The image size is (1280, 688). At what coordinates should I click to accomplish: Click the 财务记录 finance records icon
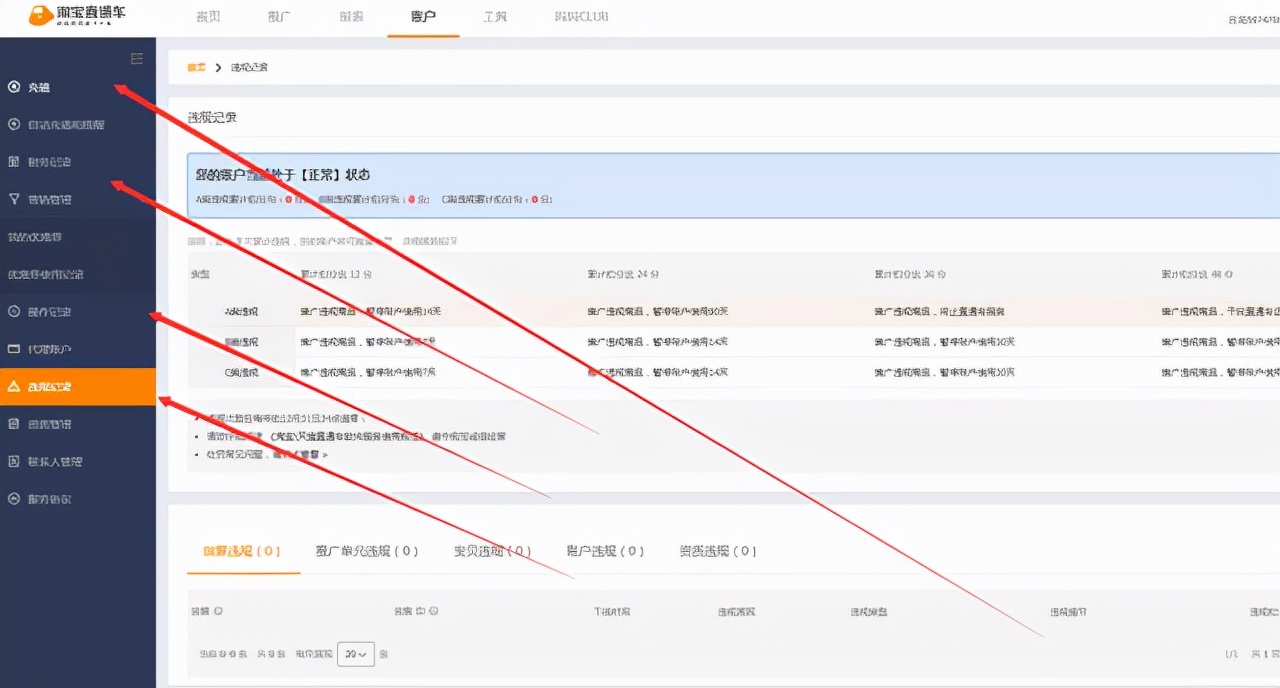pos(14,162)
